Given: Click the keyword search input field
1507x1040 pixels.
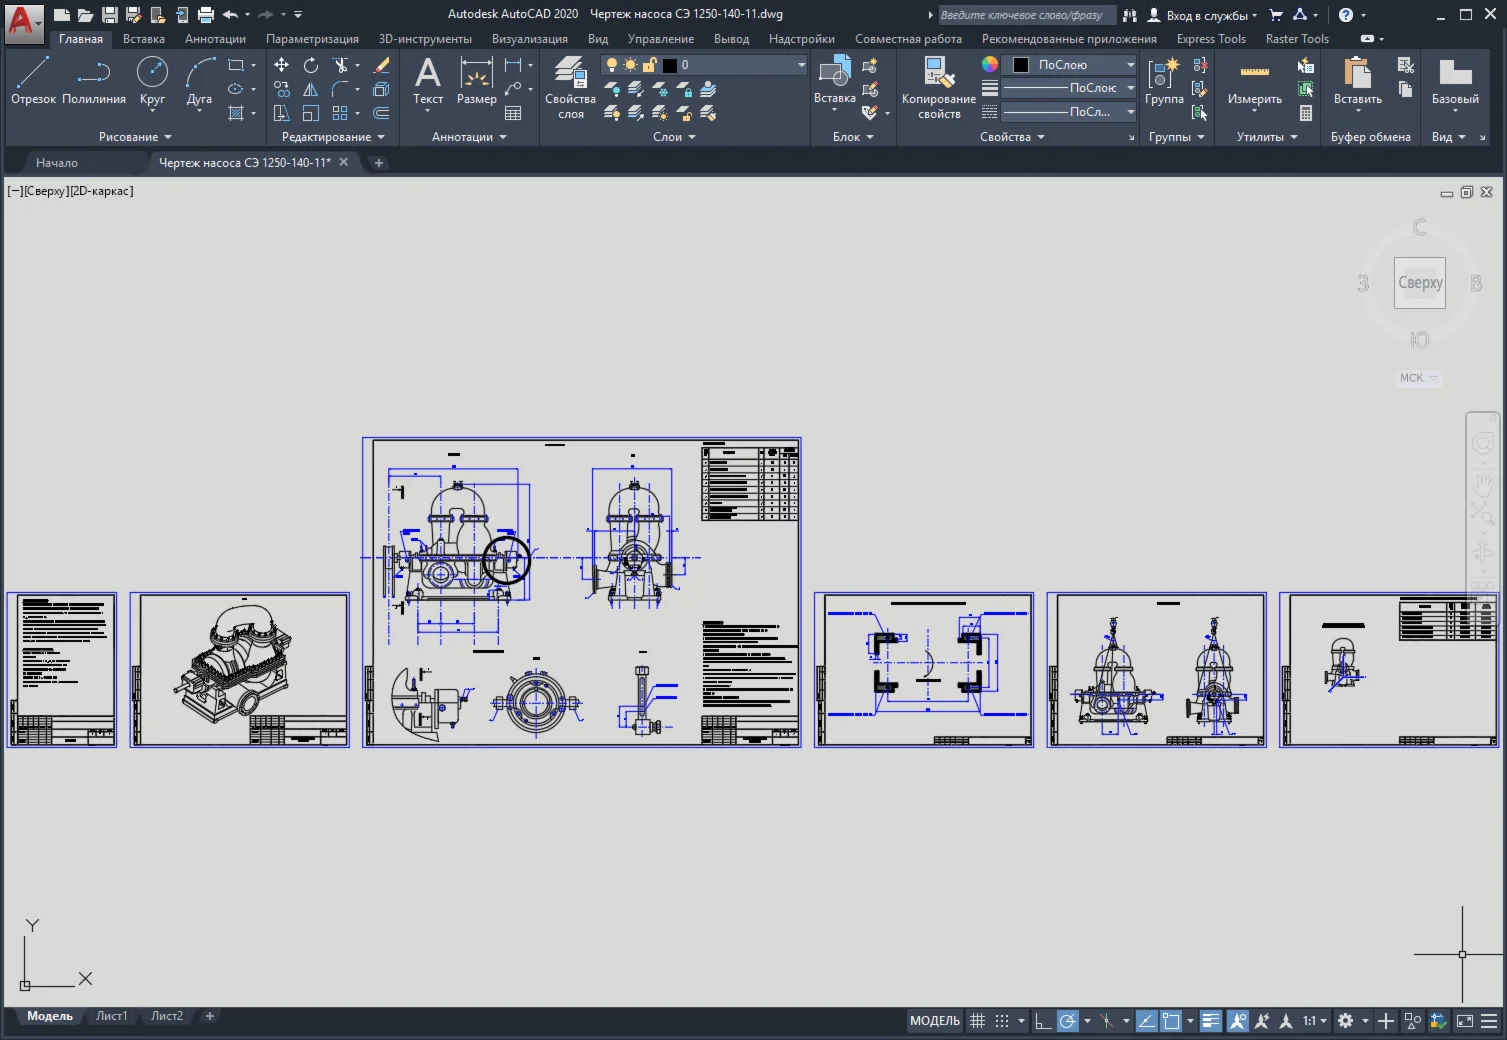Looking at the screenshot, I should (1026, 15).
